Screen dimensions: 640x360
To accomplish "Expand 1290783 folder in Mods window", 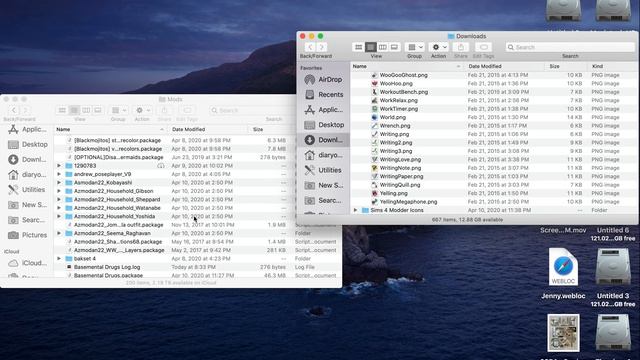I will tap(59, 166).
